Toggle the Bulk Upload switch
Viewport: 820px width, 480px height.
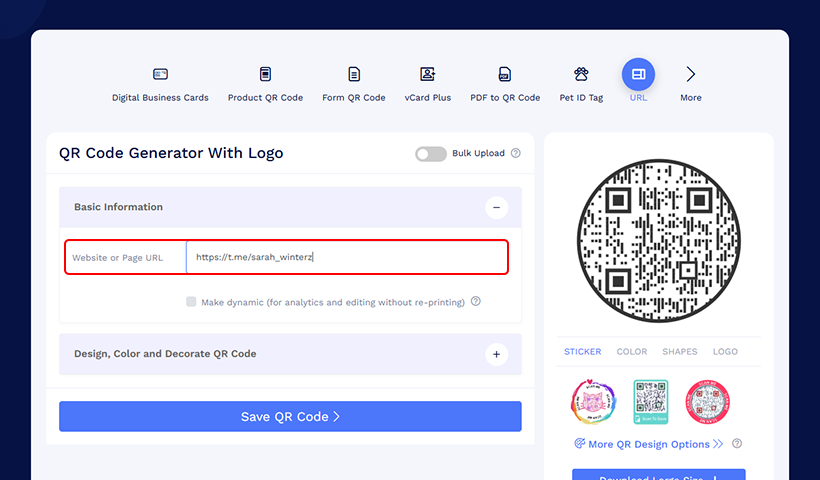tap(431, 154)
